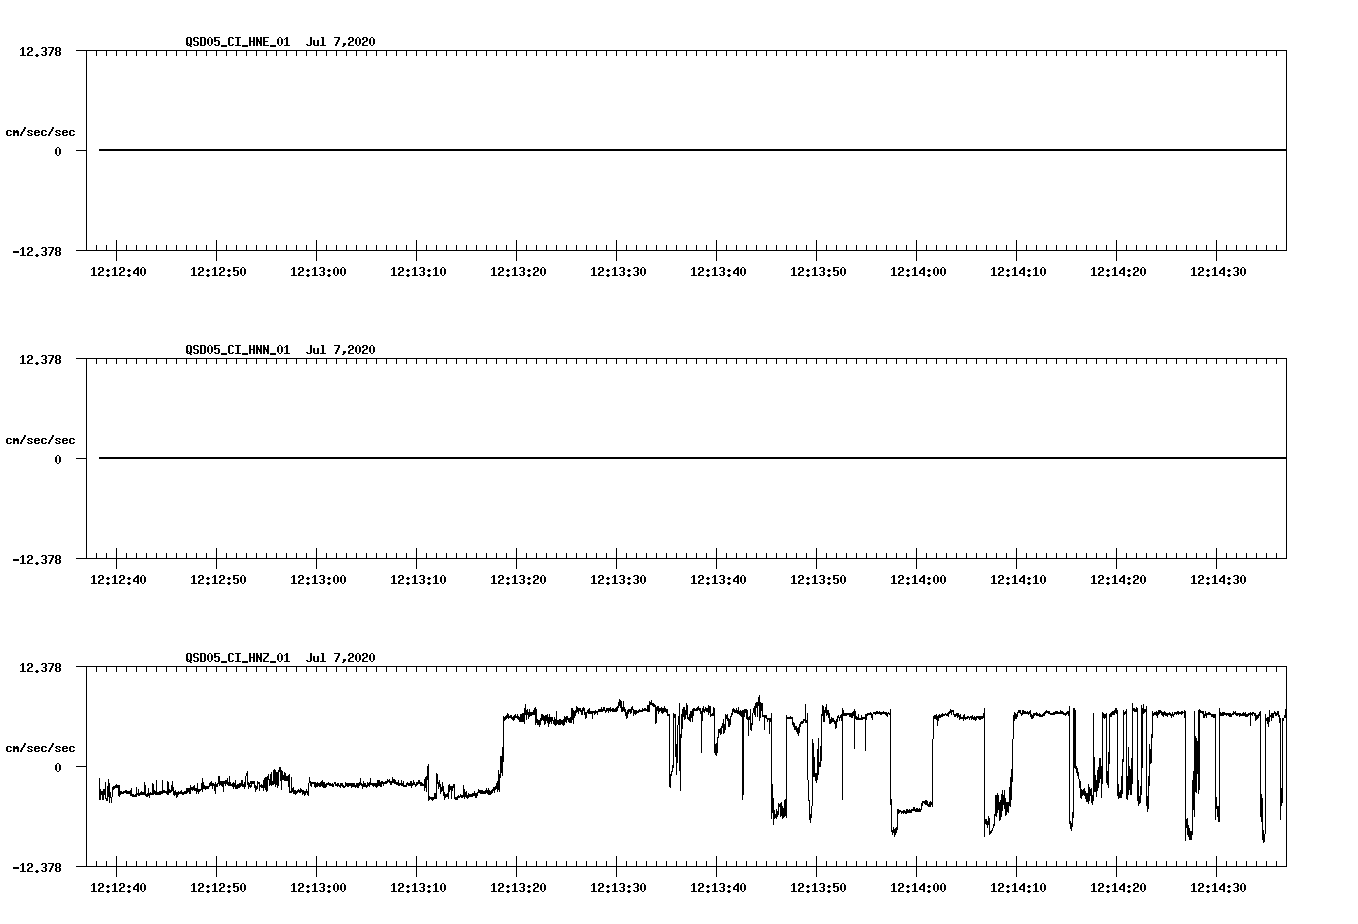Click the 0 axis value on HNZ plot

point(58,767)
